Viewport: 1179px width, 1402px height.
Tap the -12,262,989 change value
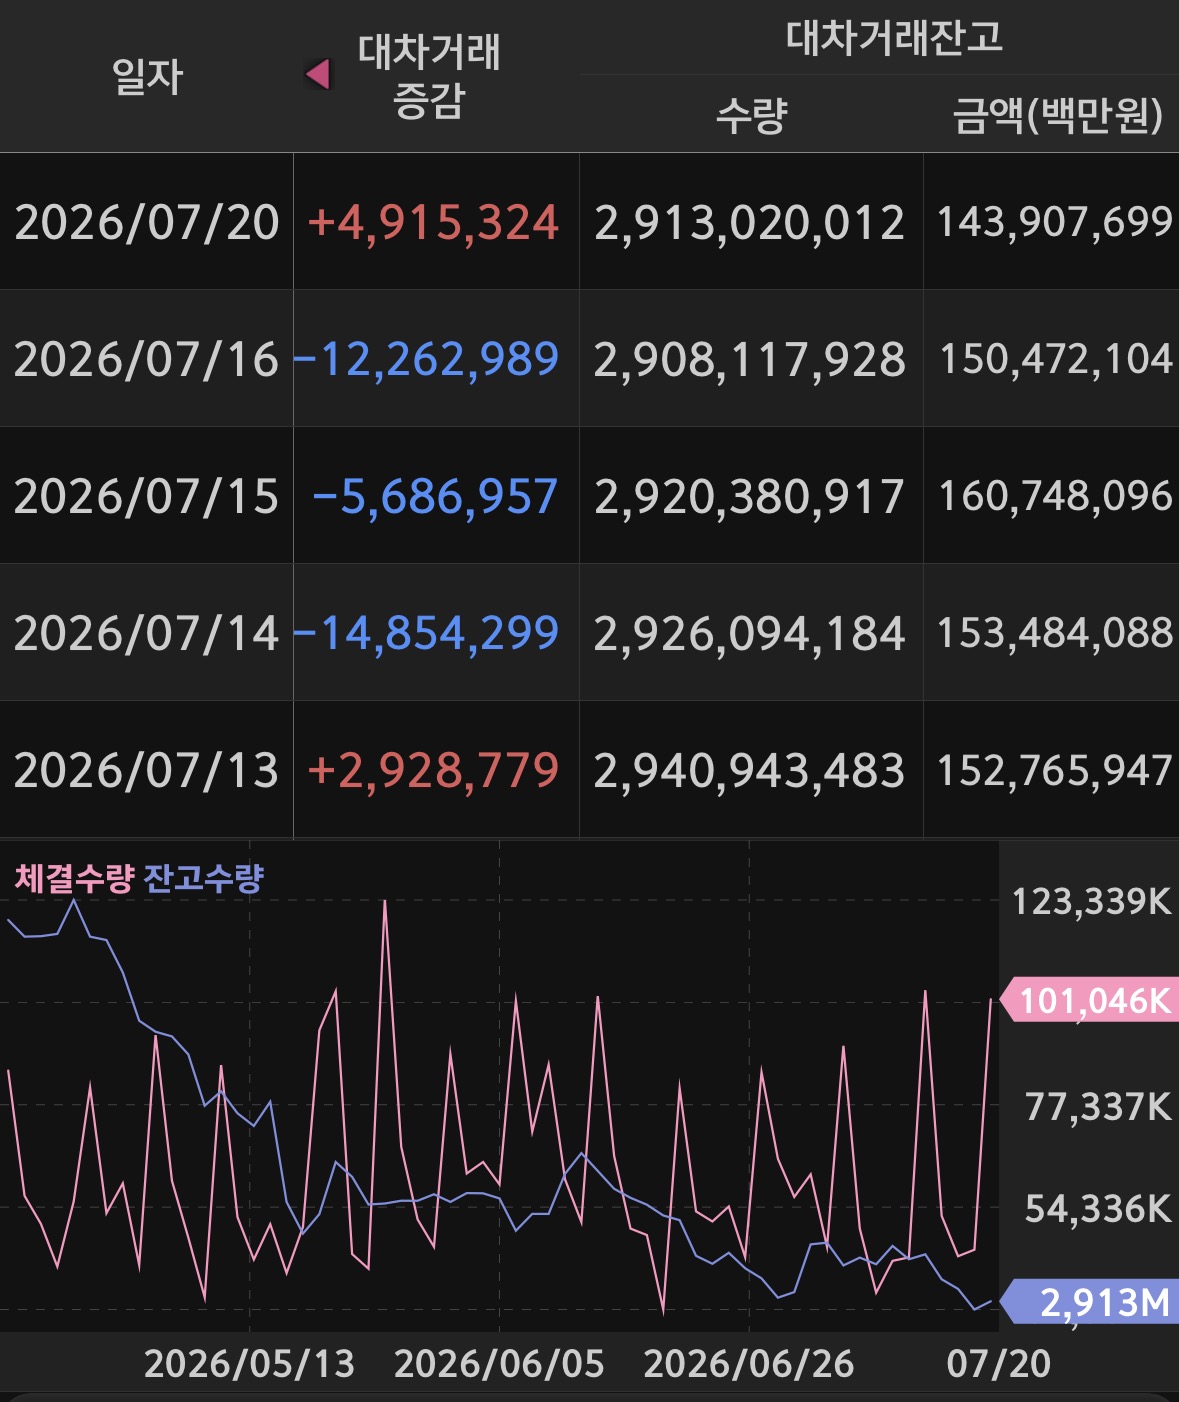point(427,359)
